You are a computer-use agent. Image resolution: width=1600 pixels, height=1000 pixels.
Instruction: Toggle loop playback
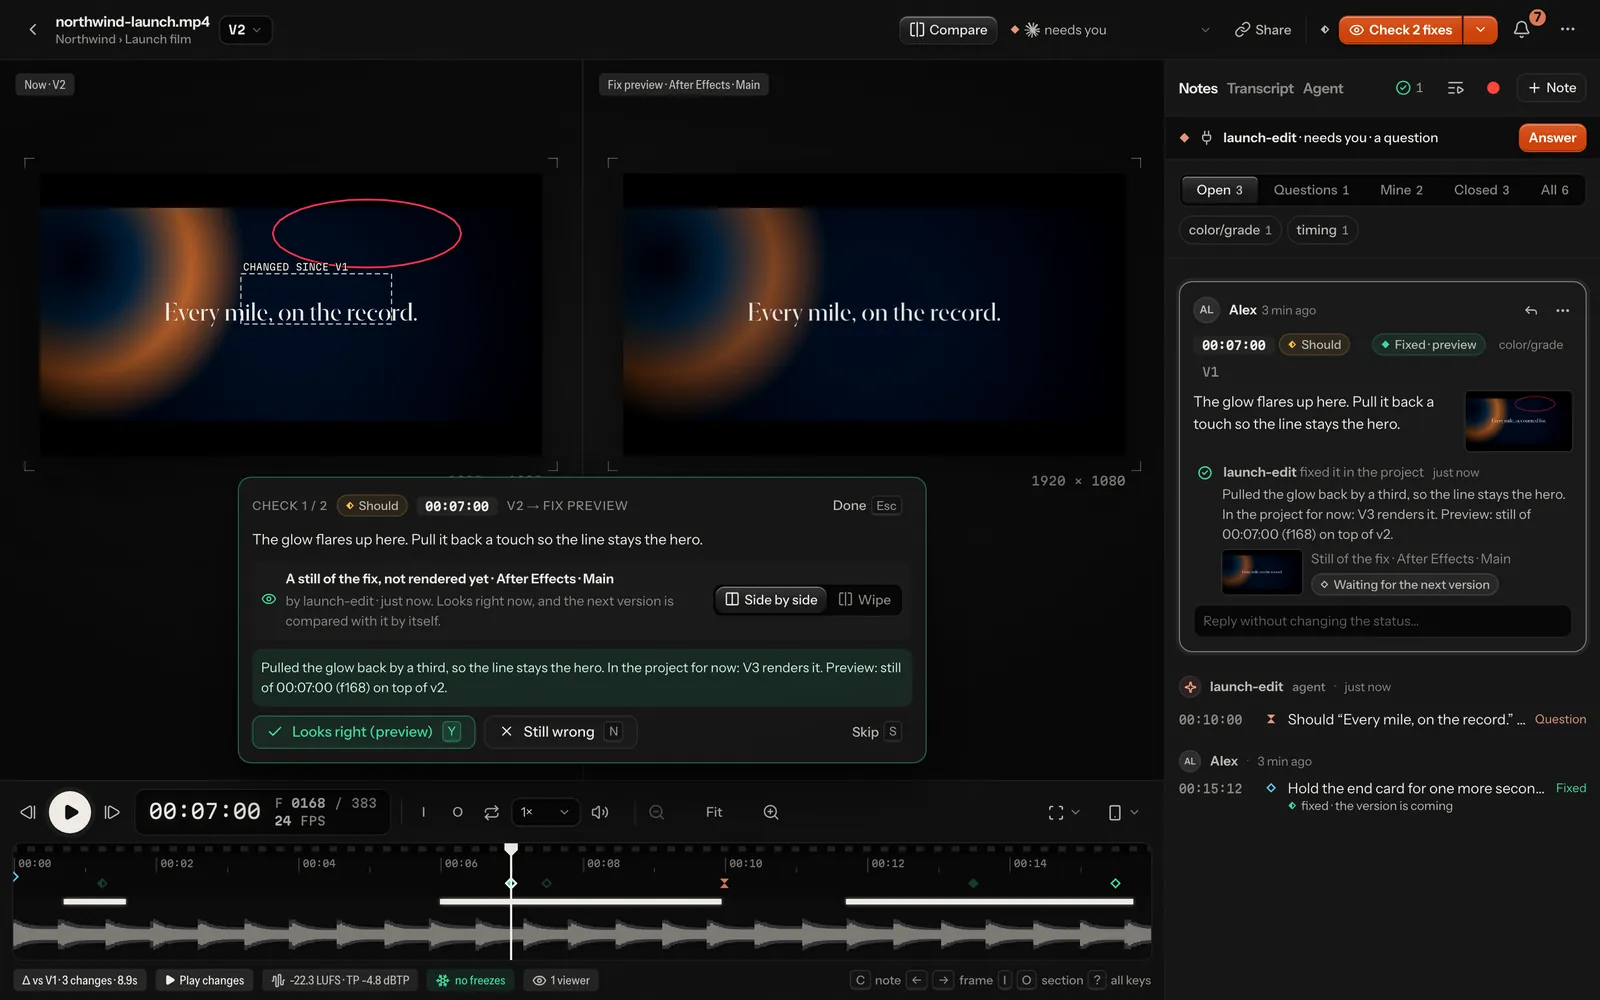tap(492, 812)
